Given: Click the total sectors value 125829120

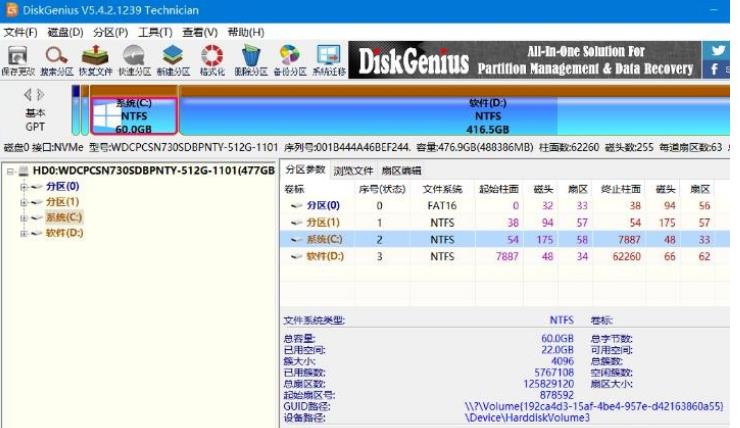Looking at the screenshot, I should [548, 384].
